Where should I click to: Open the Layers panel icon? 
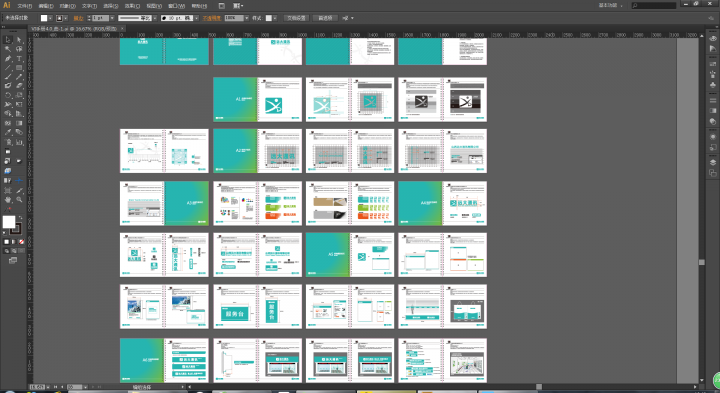pos(713,162)
